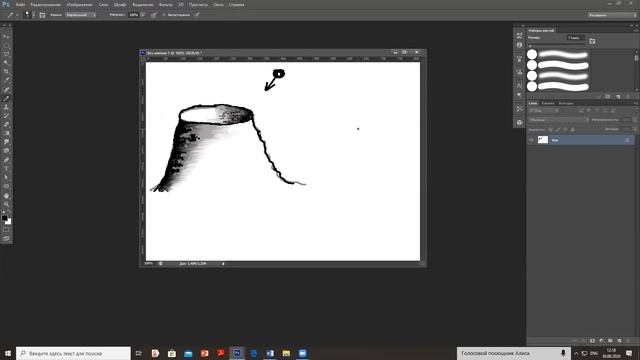Toggle lock position
The width and height of the screenshot is (640, 360).
(x=565, y=129)
